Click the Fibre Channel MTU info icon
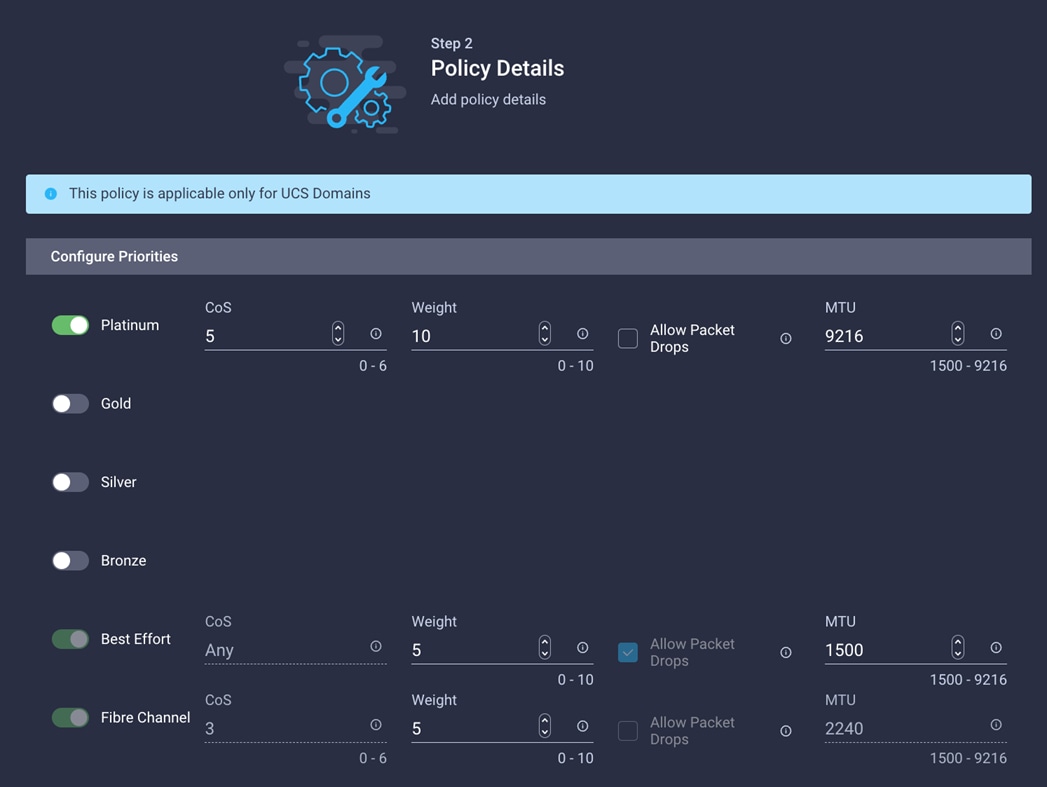Image resolution: width=1047 pixels, height=787 pixels. [x=996, y=725]
